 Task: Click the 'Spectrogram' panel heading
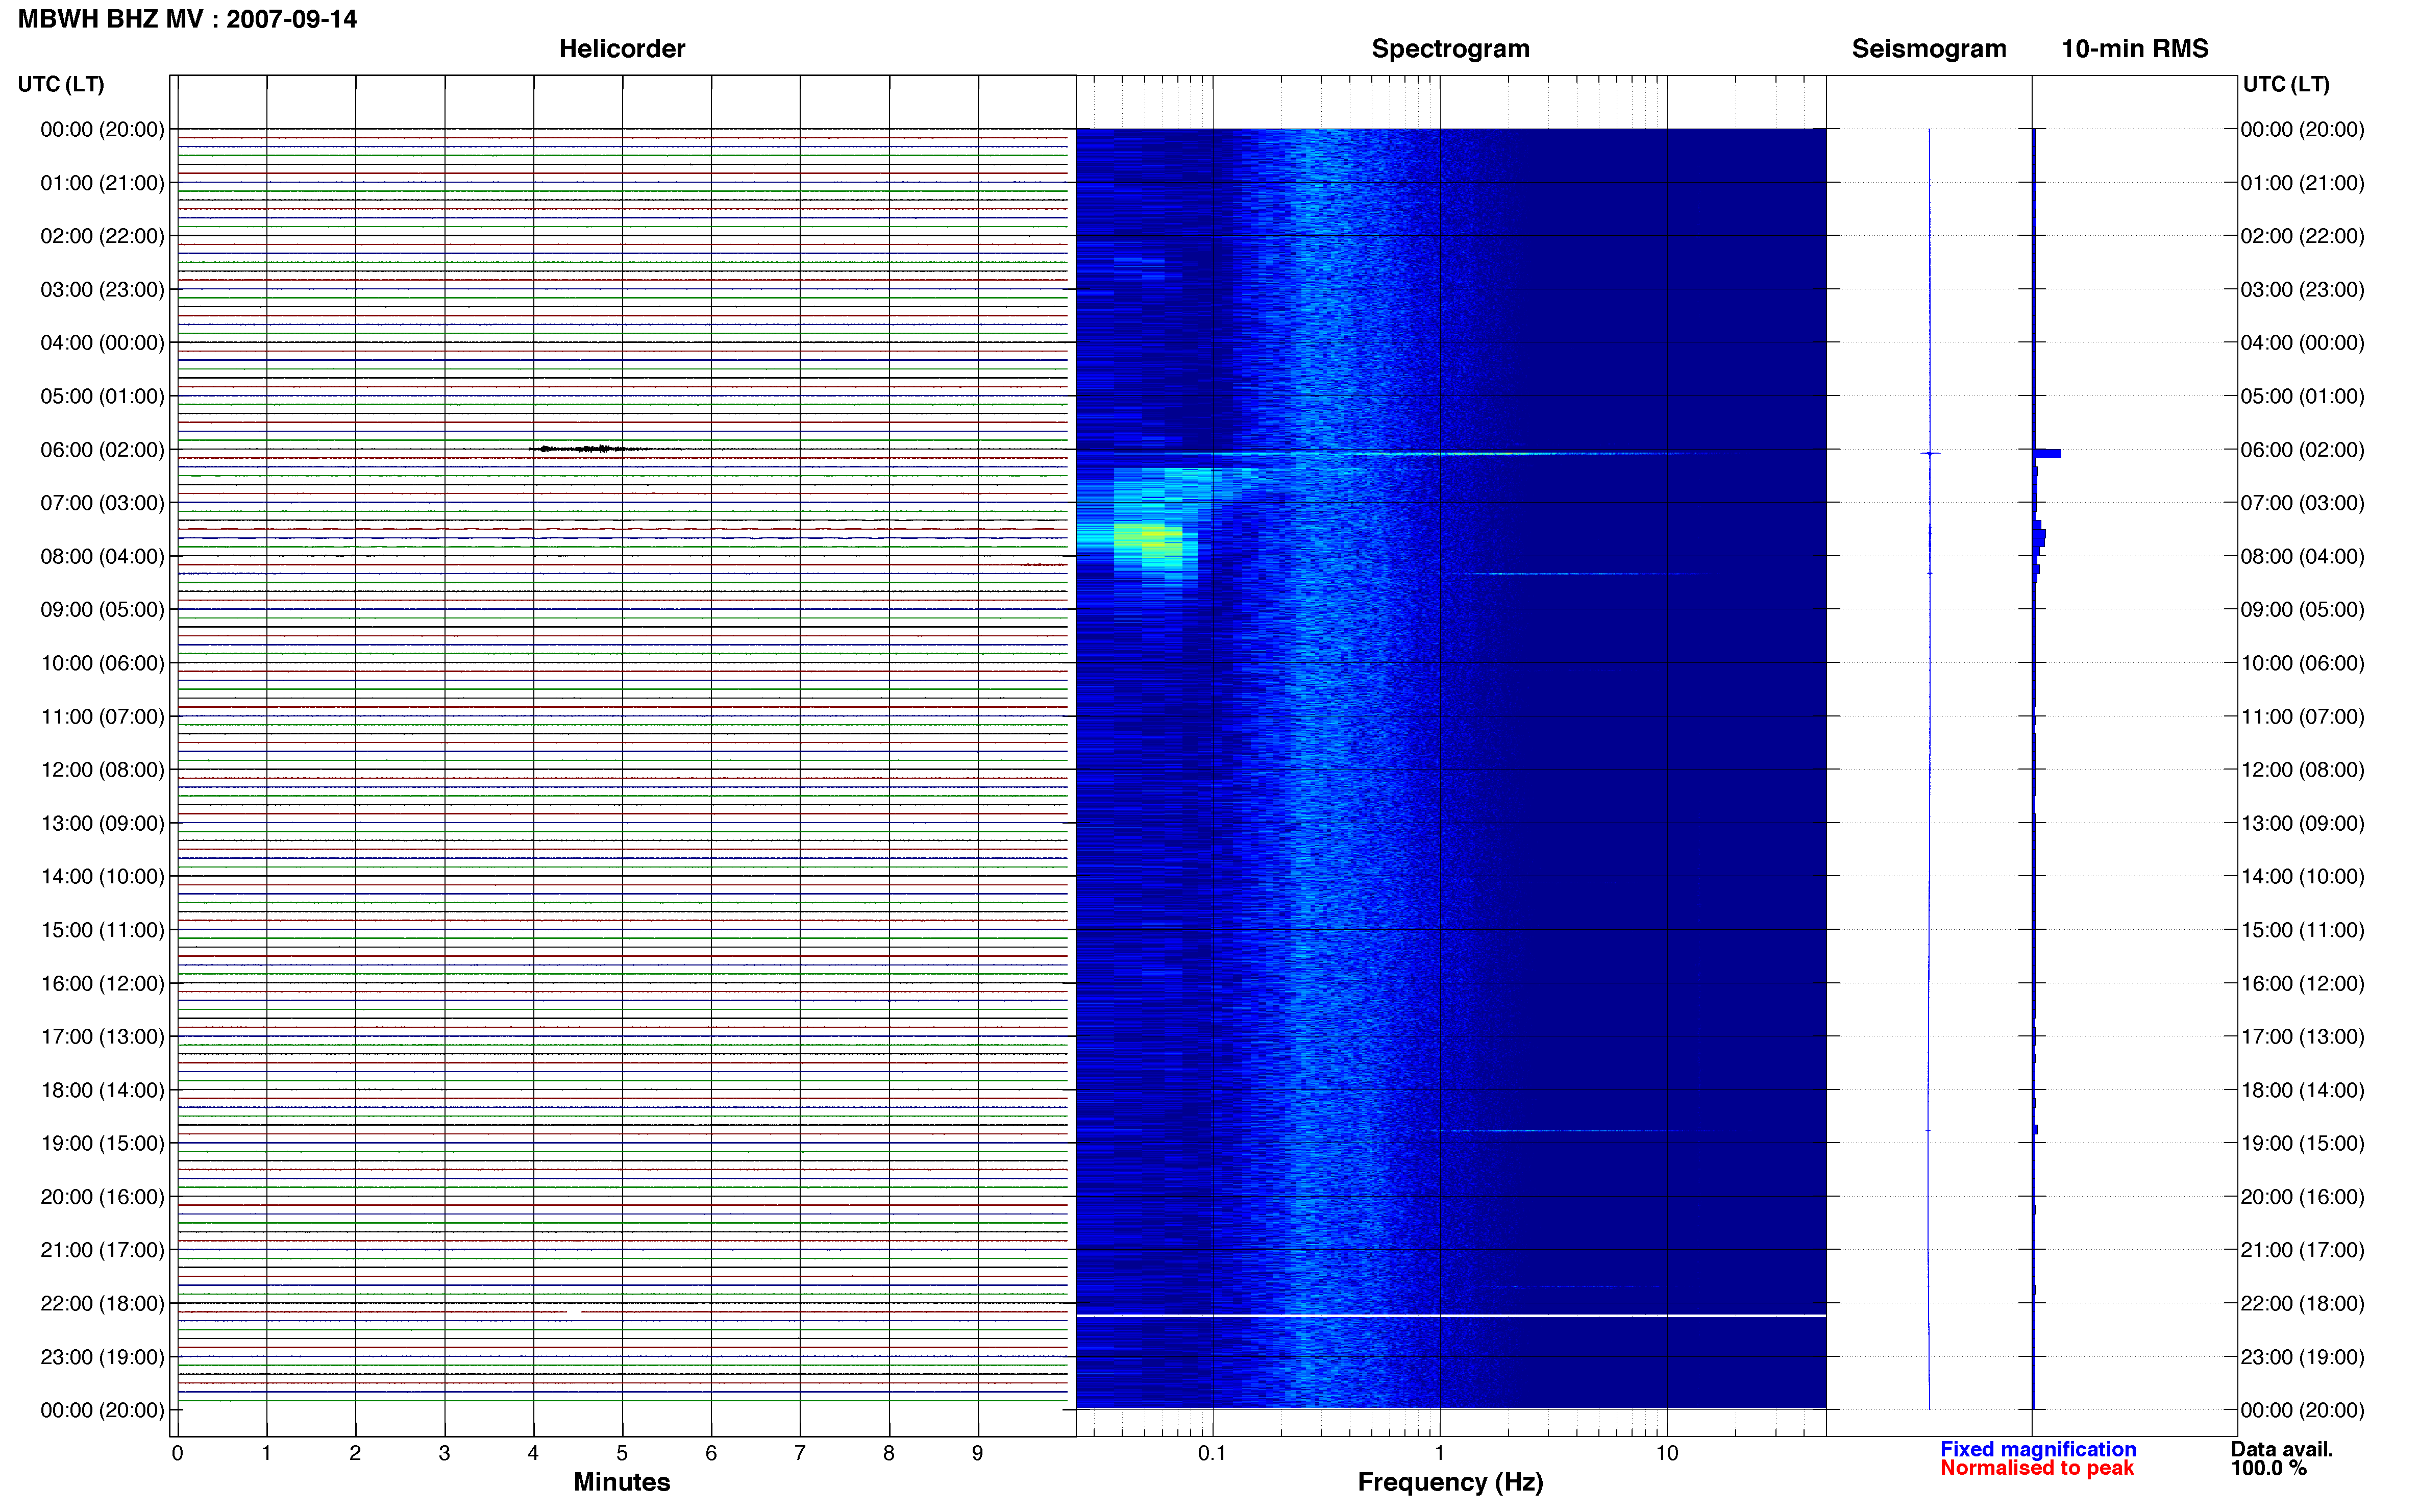click(1450, 49)
